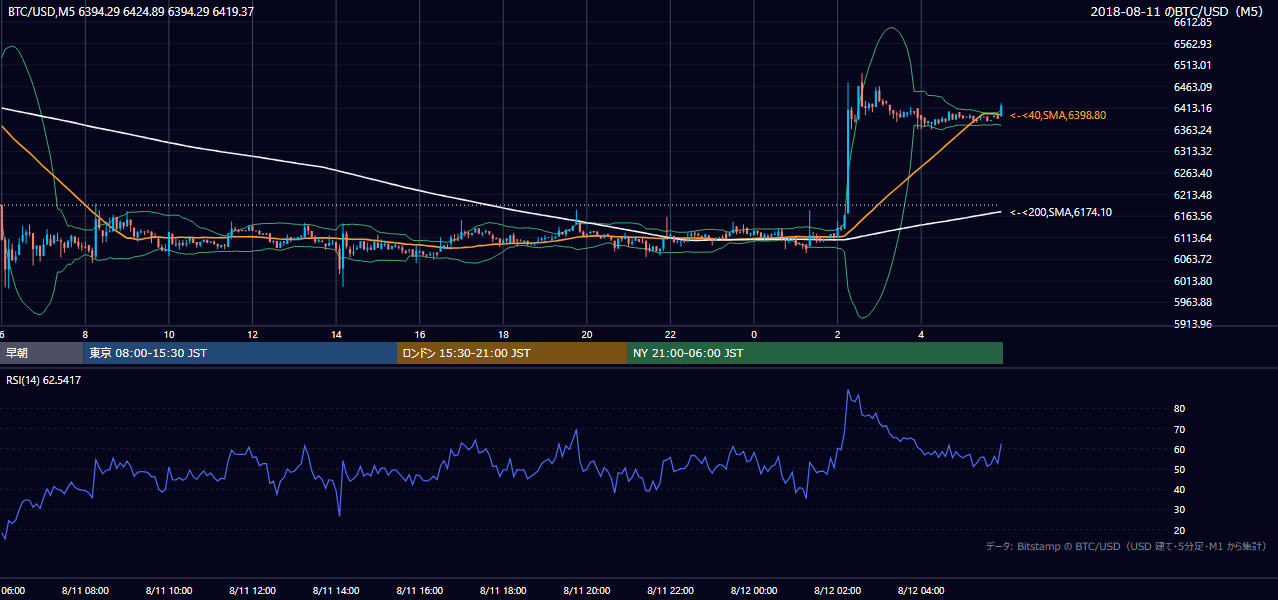Screen dimensions: 1278x600
Task: Click RSI axis level 20
Action: pos(1180,530)
